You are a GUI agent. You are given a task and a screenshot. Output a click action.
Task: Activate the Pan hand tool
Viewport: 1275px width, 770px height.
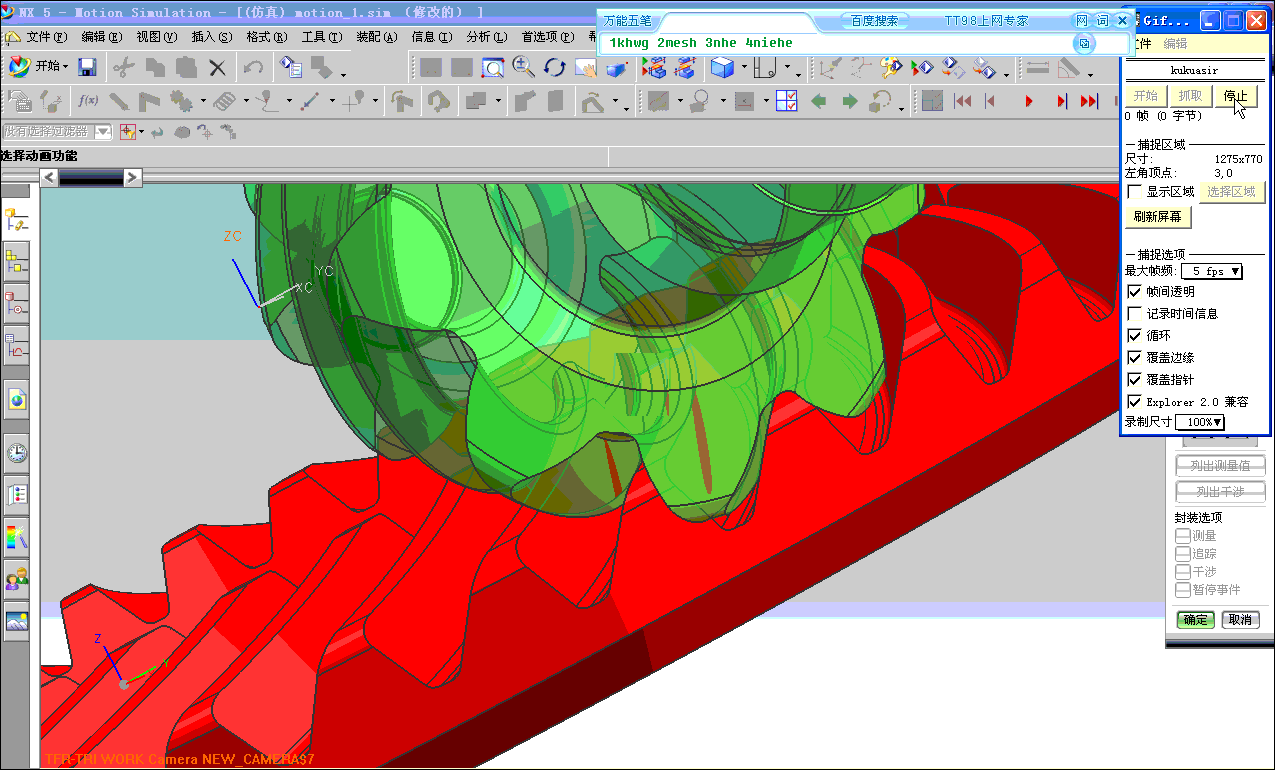click(585, 67)
